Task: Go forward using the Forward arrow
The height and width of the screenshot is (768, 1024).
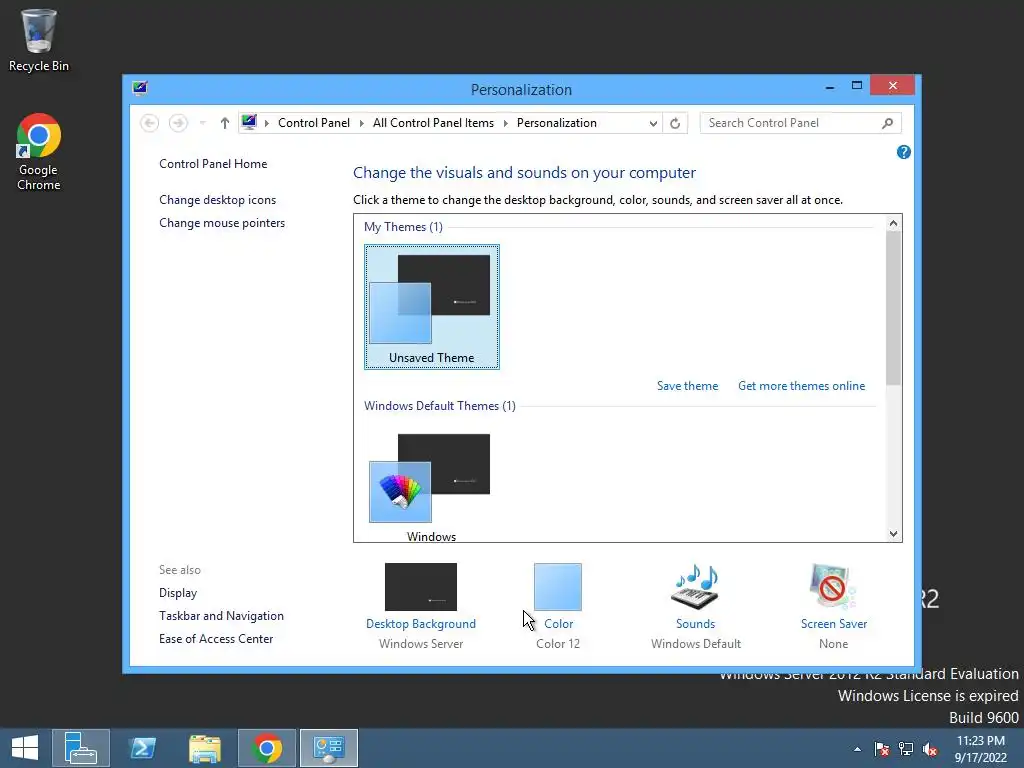Action: tap(178, 123)
